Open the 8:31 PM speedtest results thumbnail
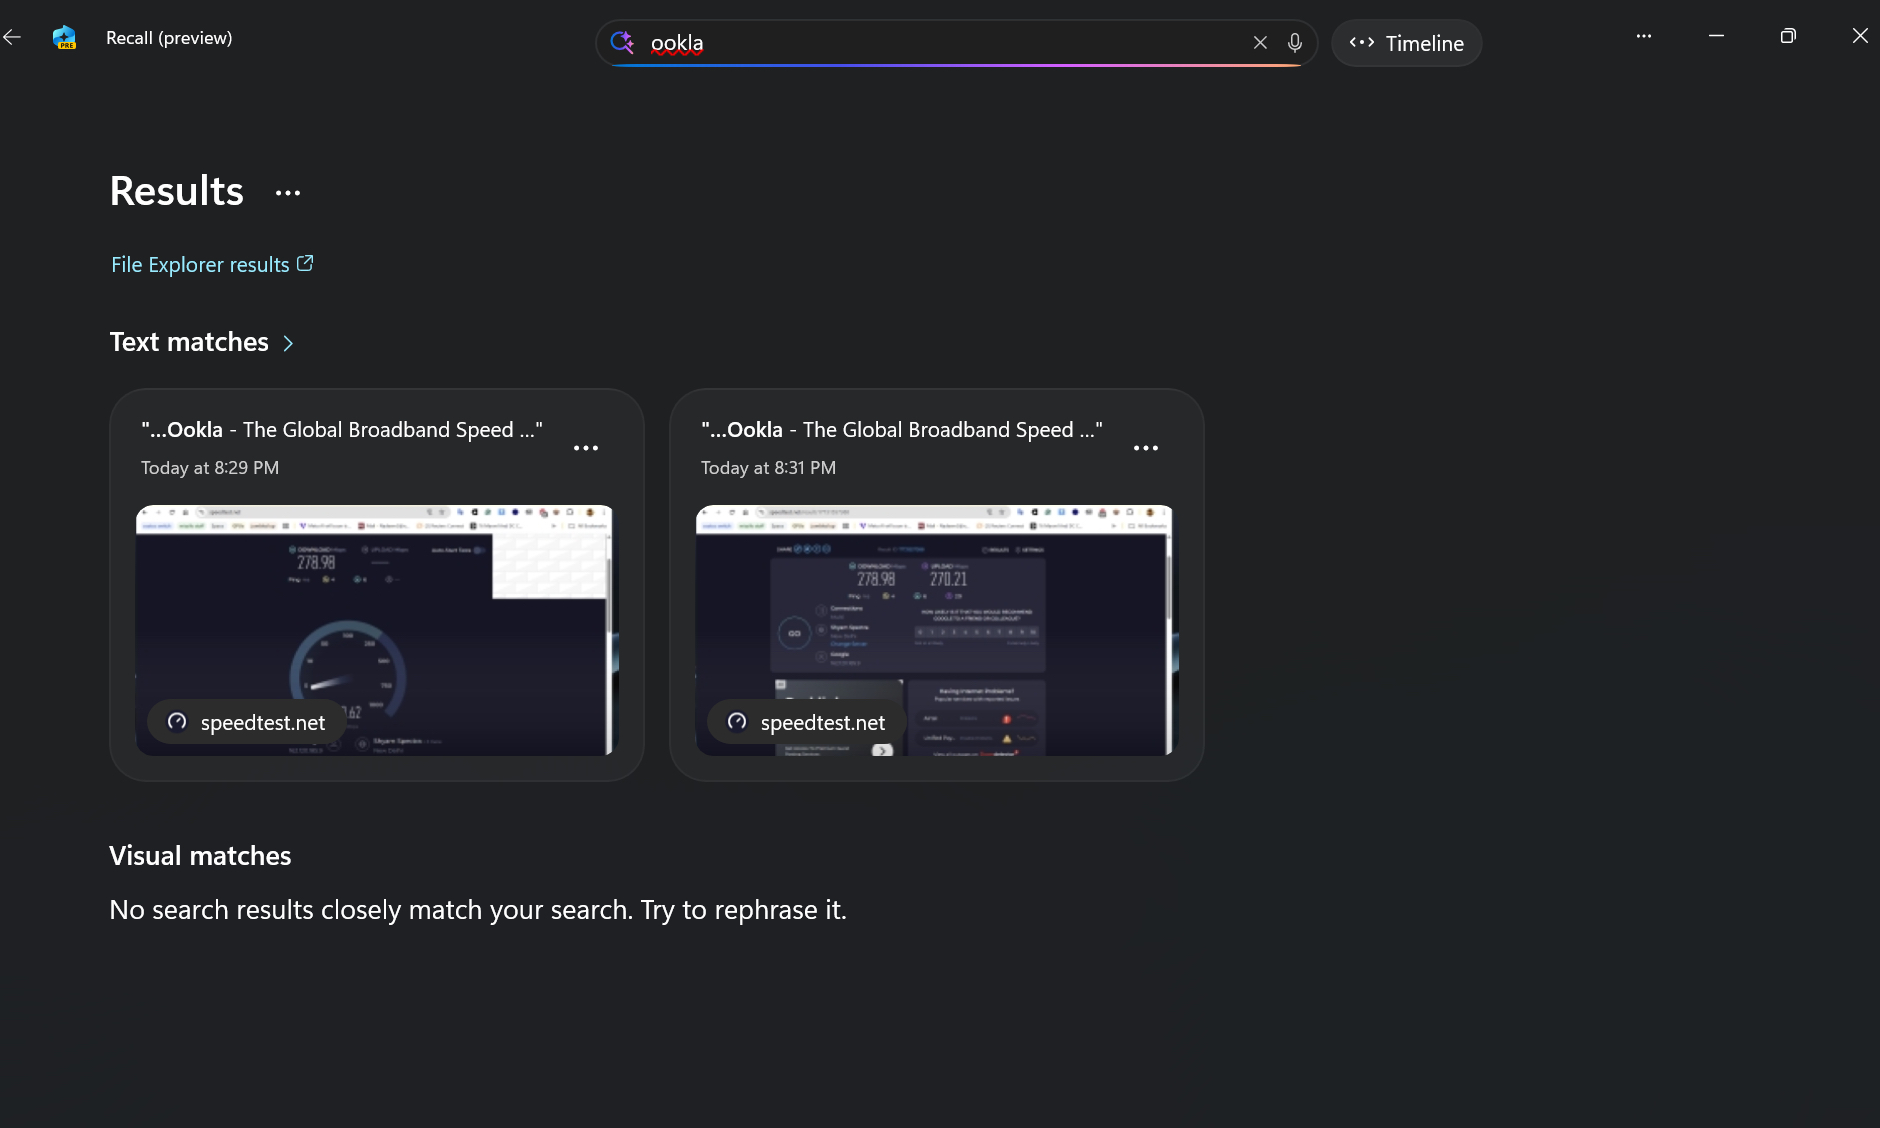Viewport: 1880px width, 1128px height. coord(936,610)
